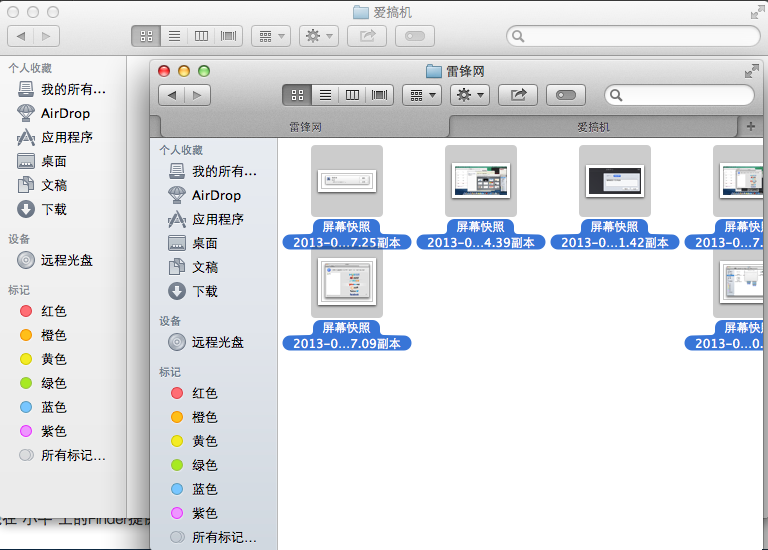Open 应用程序 in 雷锋网 window sidebar
Viewport: 768px width, 550px height.
206,219
